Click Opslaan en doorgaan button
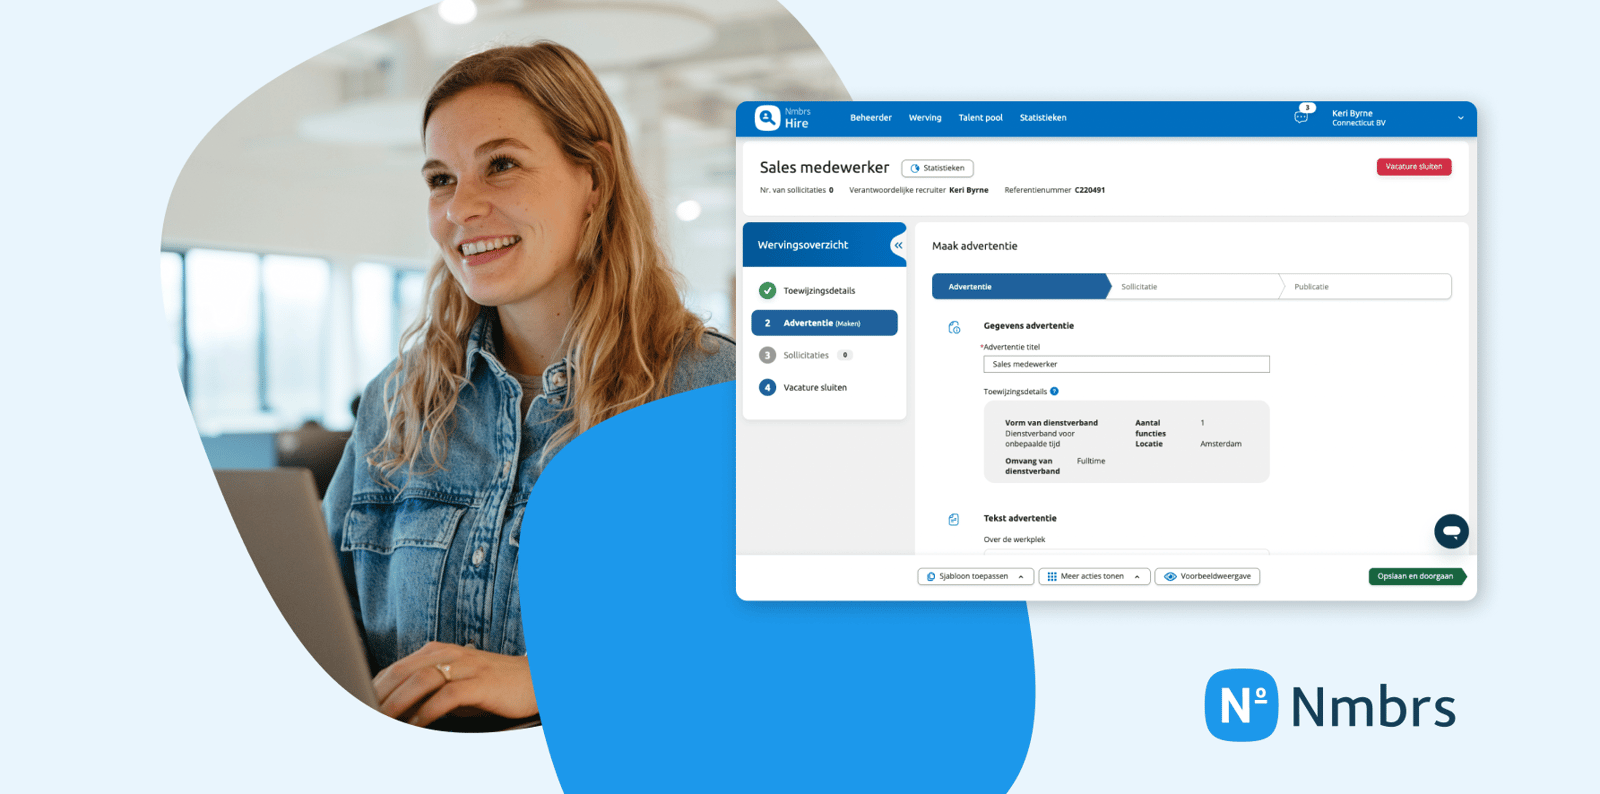This screenshot has width=1600, height=794. pos(1415,577)
